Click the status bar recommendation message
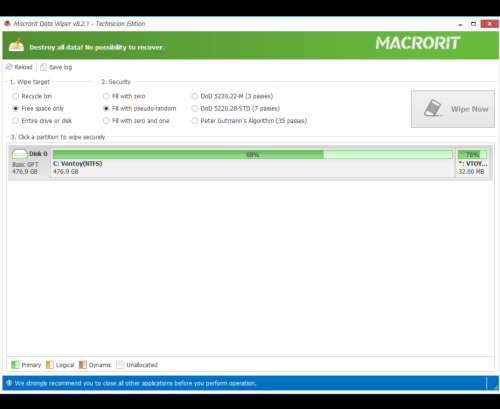This screenshot has height=409, width=500. point(135,383)
